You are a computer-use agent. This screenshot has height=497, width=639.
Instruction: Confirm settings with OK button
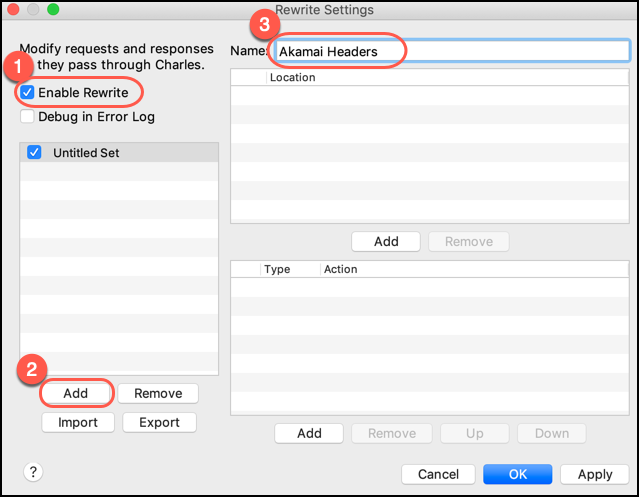[x=517, y=474]
